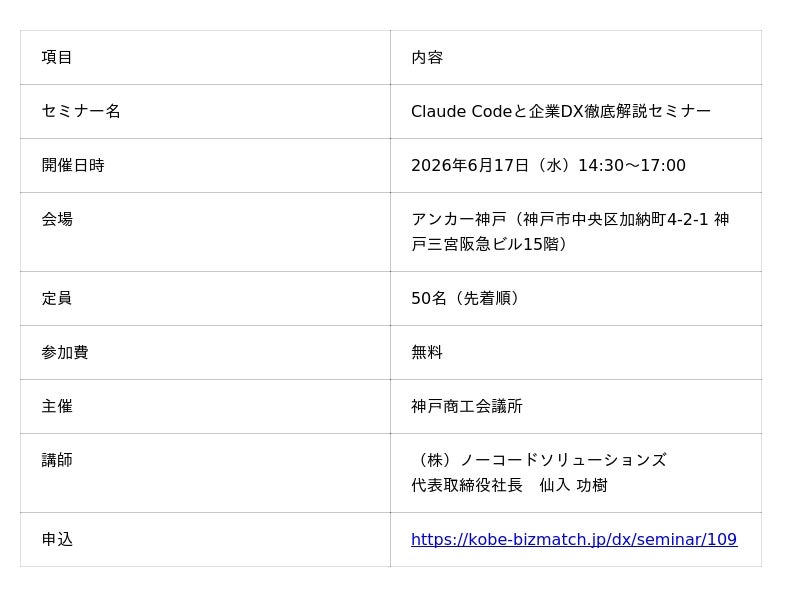Viewport: 800px width, 597px height.
Task: Click the 代表取締役社長 仙入 功樹 line
Action: coord(509,486)
